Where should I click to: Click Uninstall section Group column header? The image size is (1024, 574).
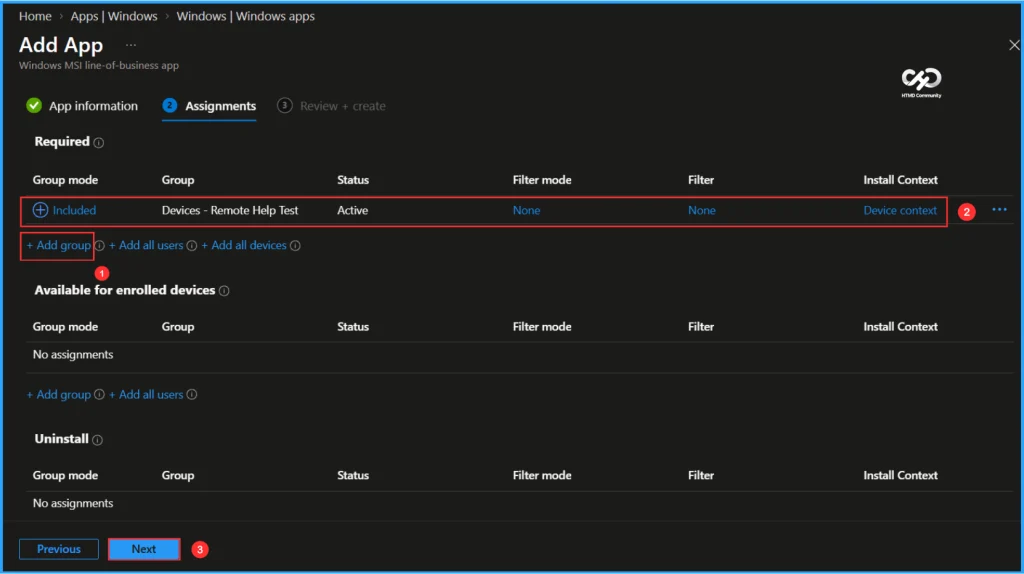pos(178,475)
